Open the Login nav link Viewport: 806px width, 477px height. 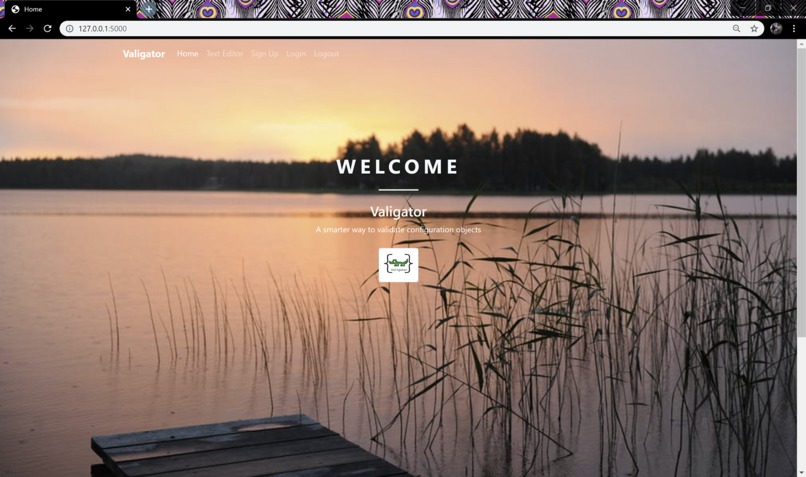tap(296, 53)
